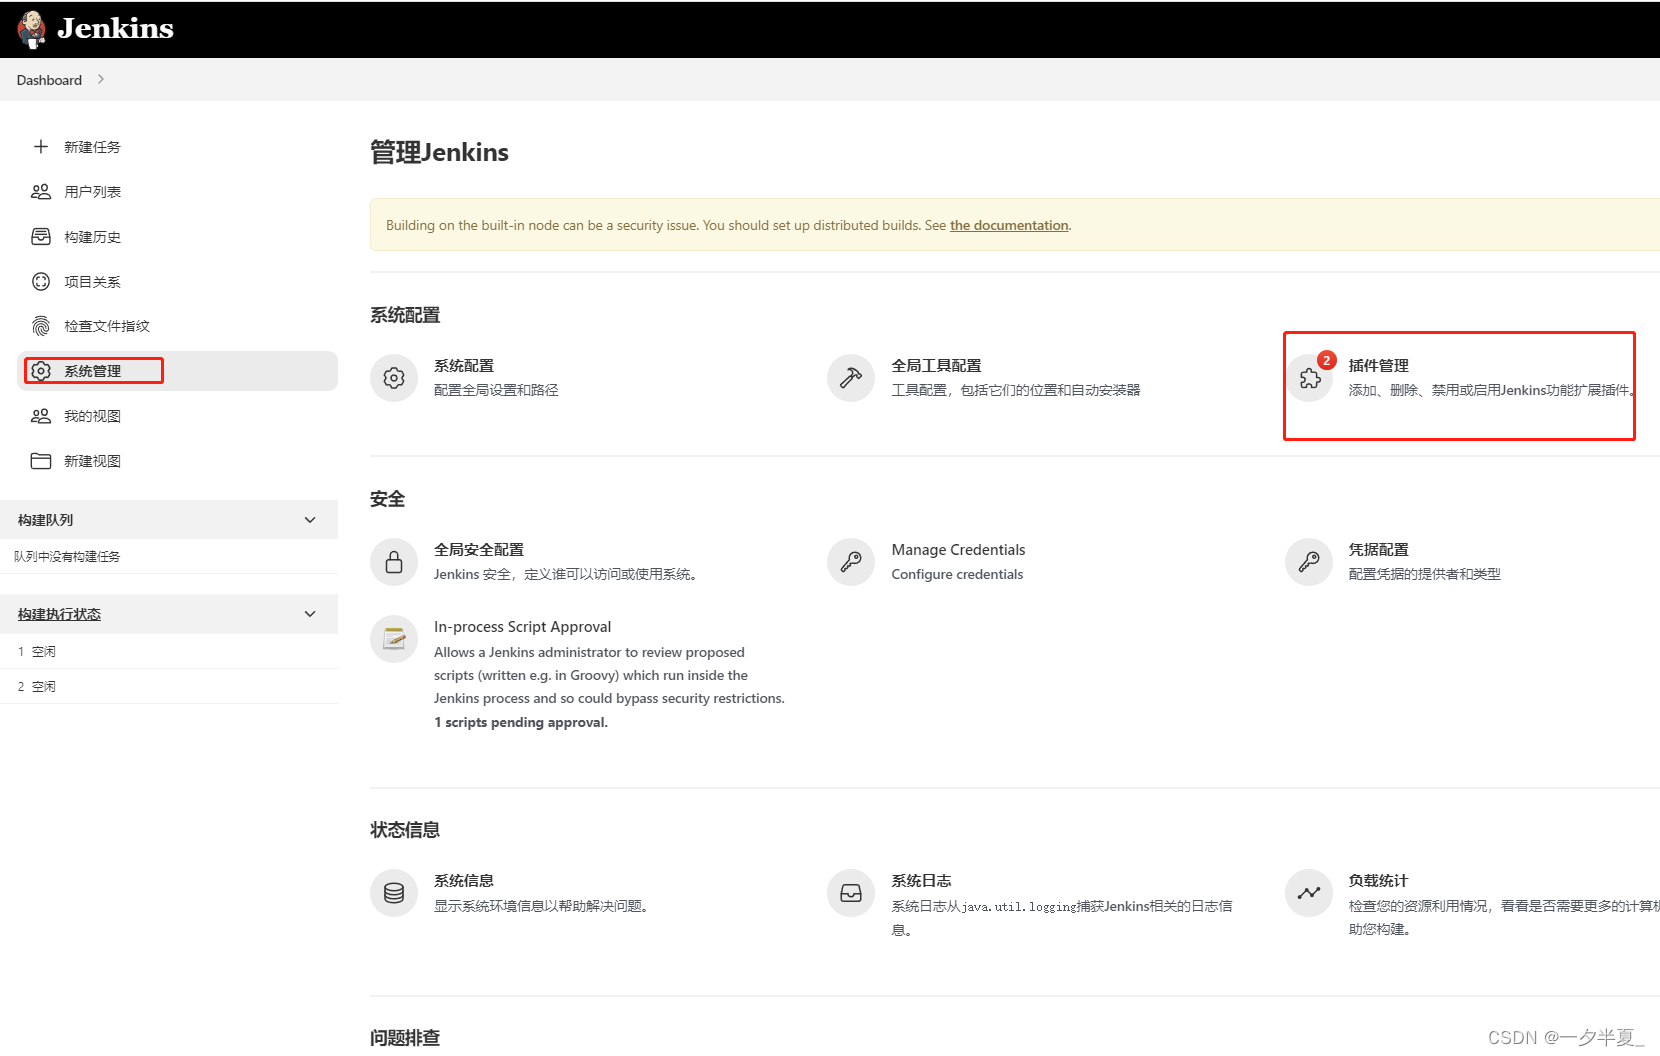Click the key icon for Manage Credentials
This screenshot has width=1660, height=1056.
click(x=851, y=562)
